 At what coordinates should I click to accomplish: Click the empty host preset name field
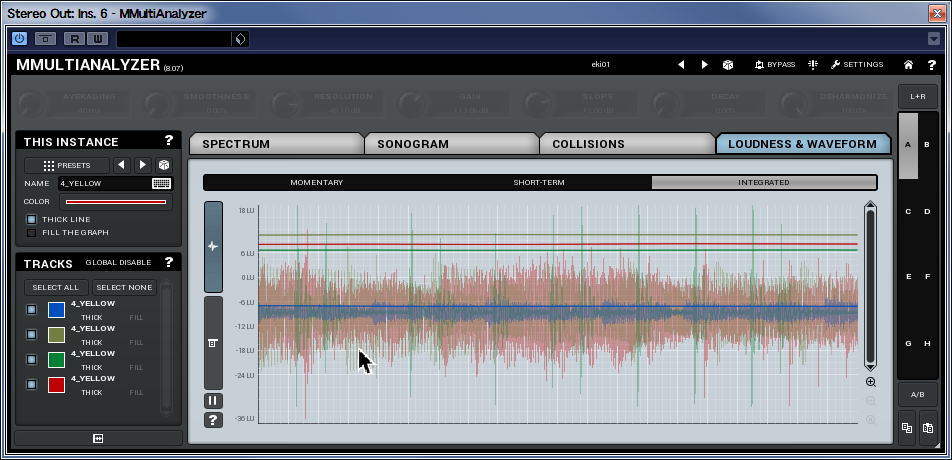click(x=174, y=39)
